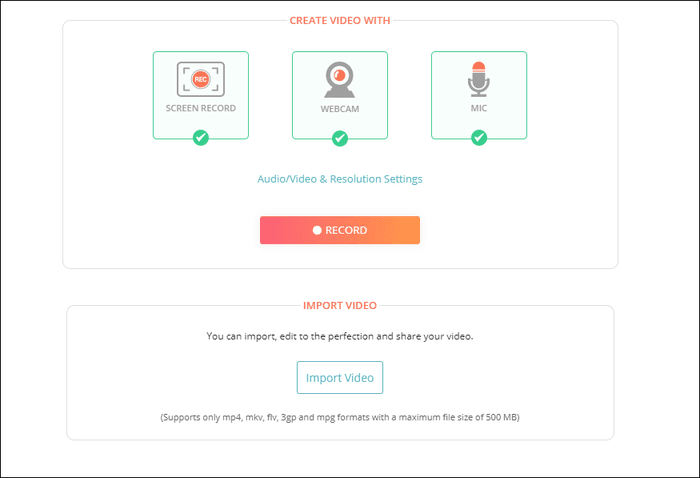Click the microphone icon
This screenshot has width=700, height=478.
click(x=479, y=79)
